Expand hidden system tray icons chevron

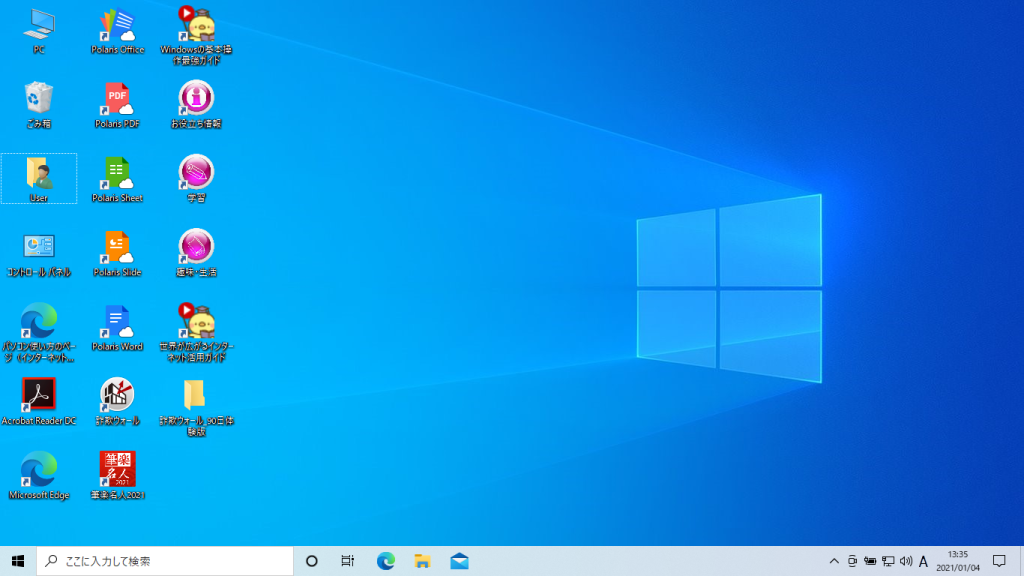coord(834,561)
